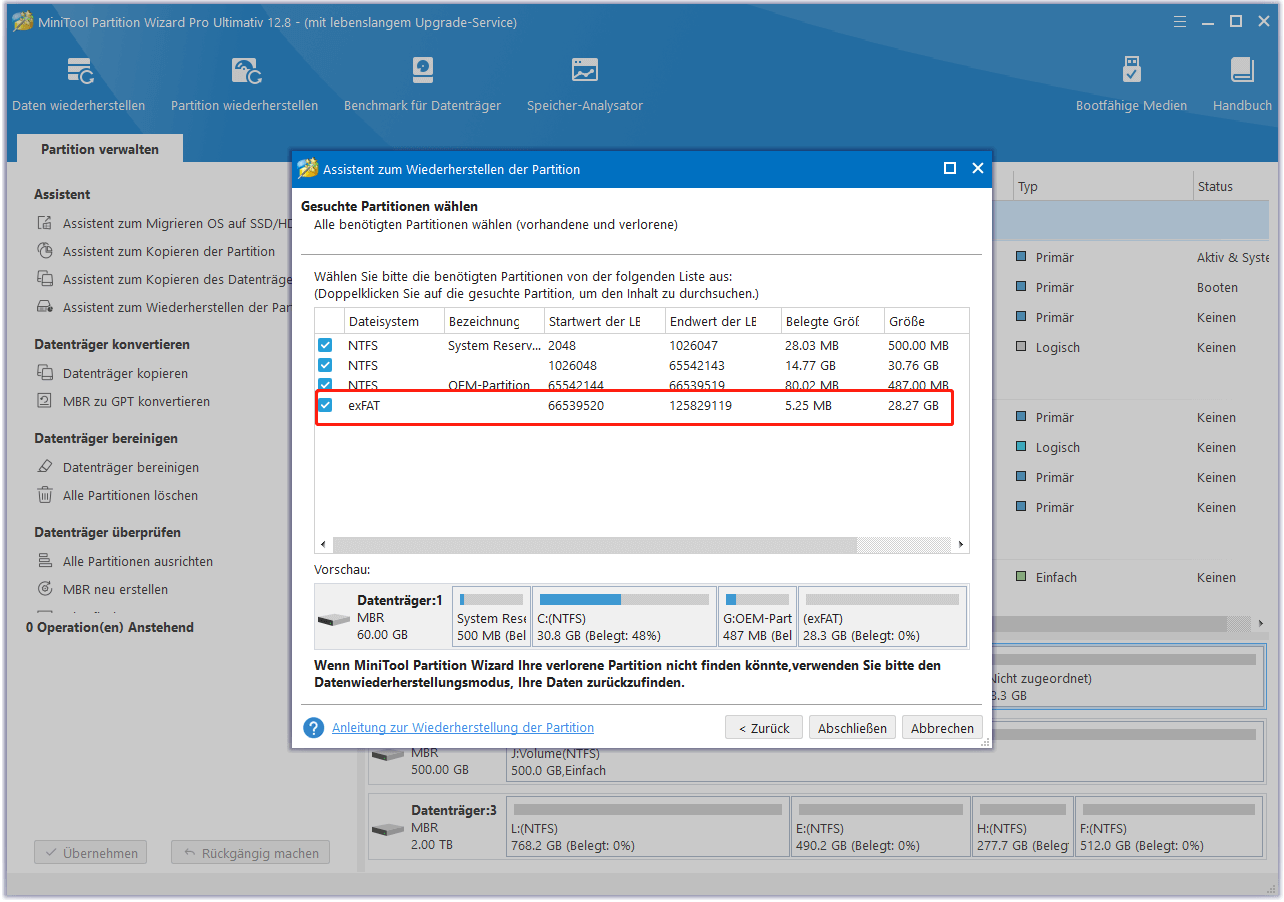The height and width of the screenshot is (902, 1284).
Task: Click right arrow of partition list scrollbar
Action: tap(960, 545)
